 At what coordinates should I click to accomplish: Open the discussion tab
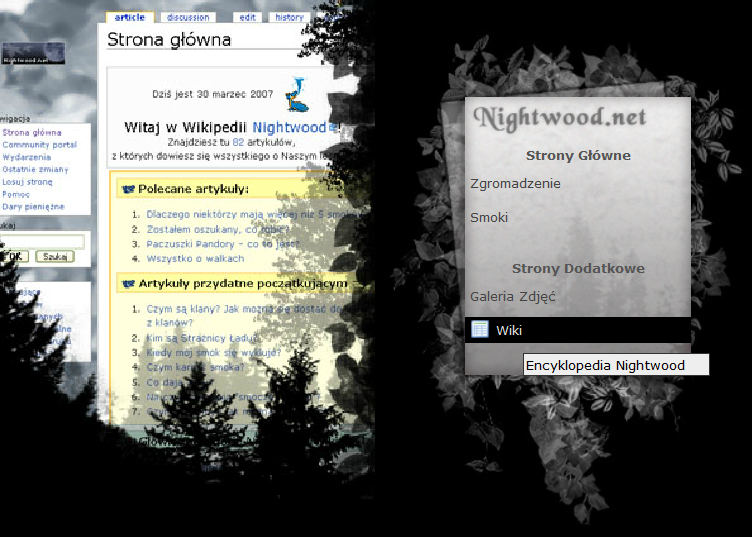[x=188, y=17]
